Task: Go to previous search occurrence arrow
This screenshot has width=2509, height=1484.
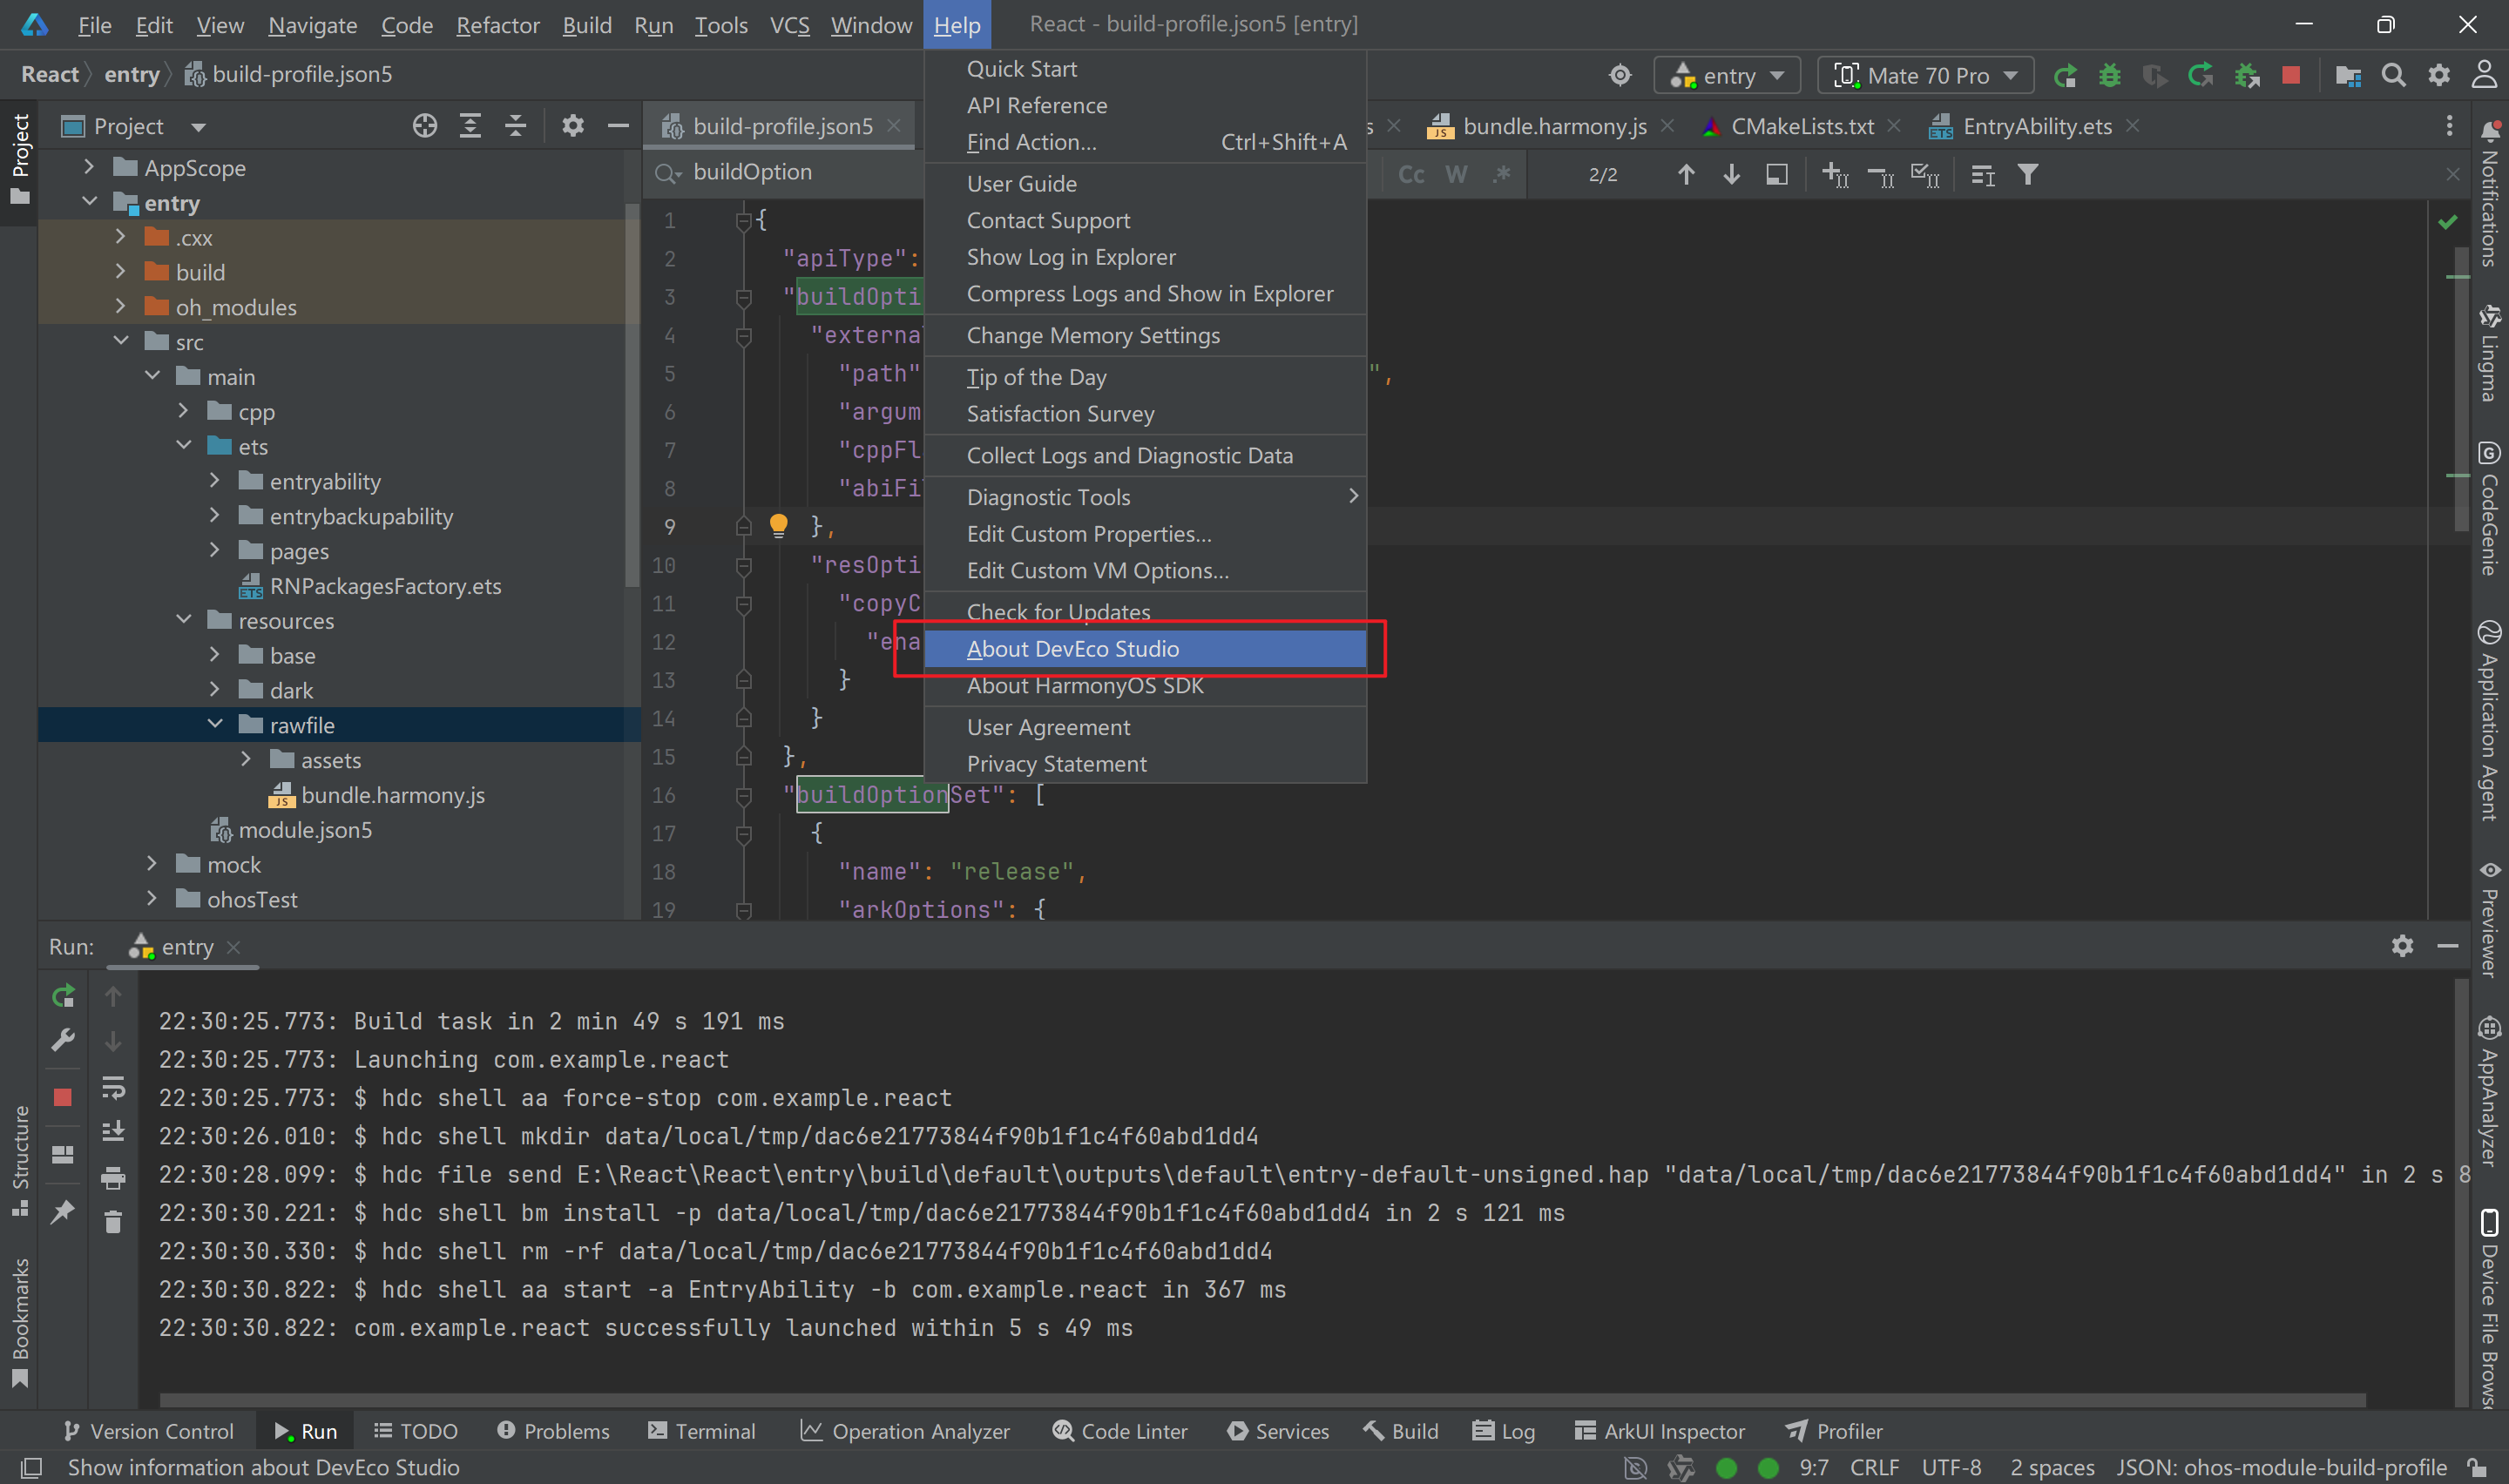Action: tap(1685, 175)
